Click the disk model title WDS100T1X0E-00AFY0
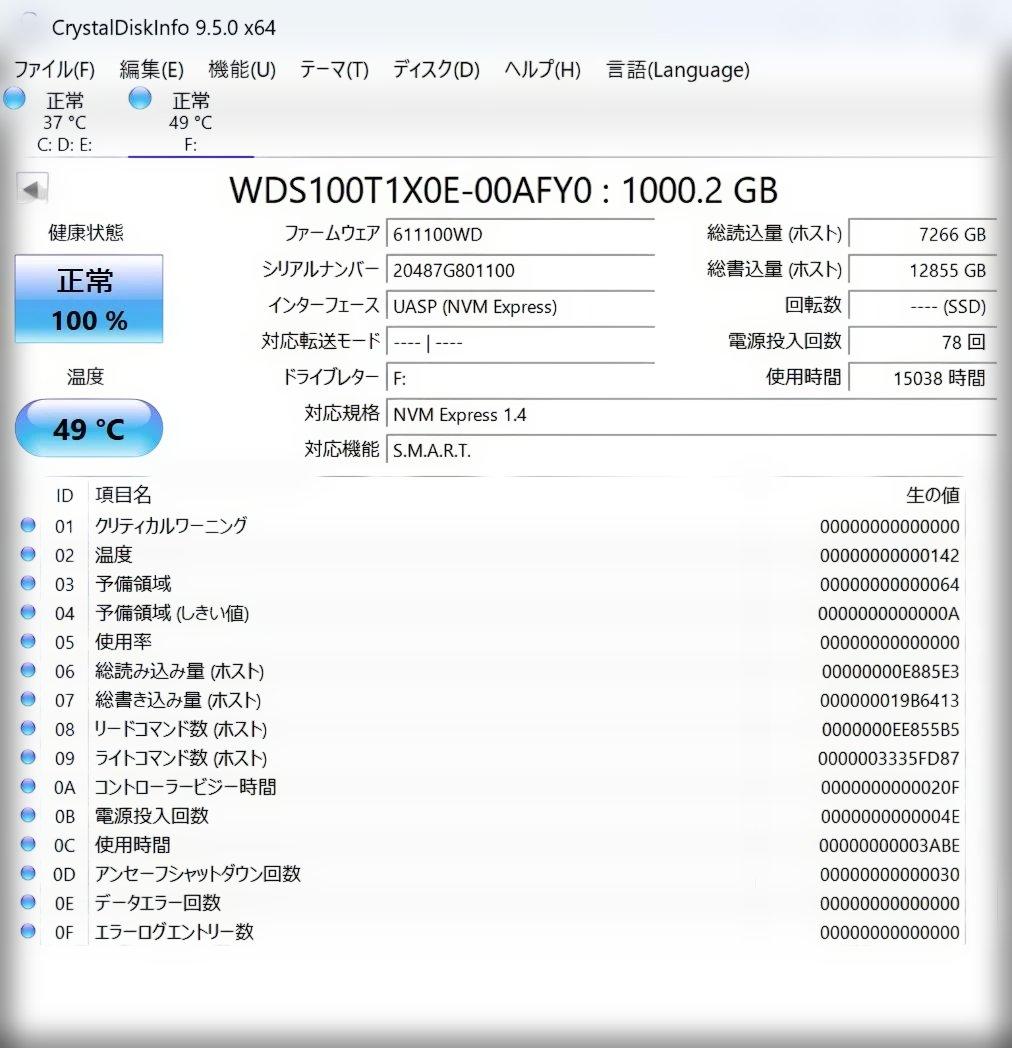This screenshot has width=1012, height=1048. (x=410, y=190)
